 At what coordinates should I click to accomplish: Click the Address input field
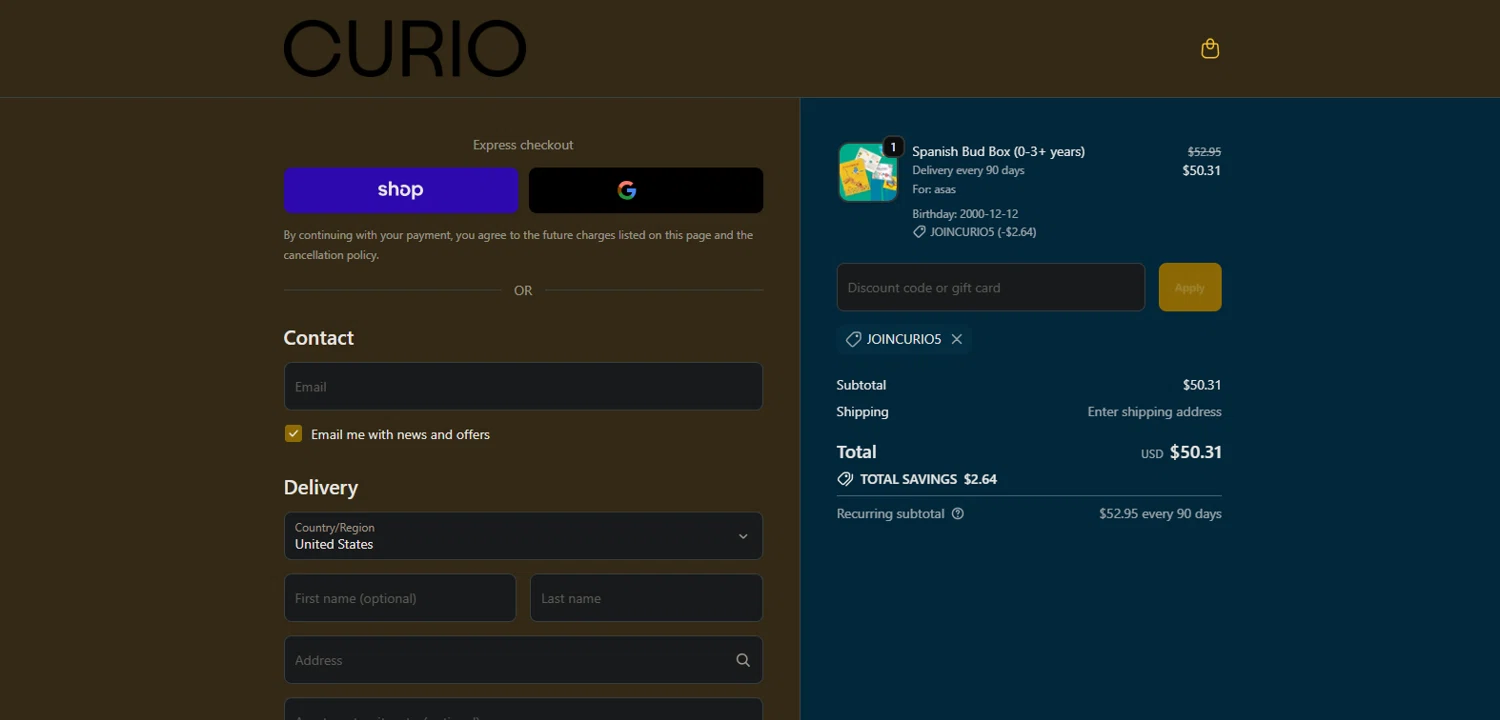pos(523,660)
